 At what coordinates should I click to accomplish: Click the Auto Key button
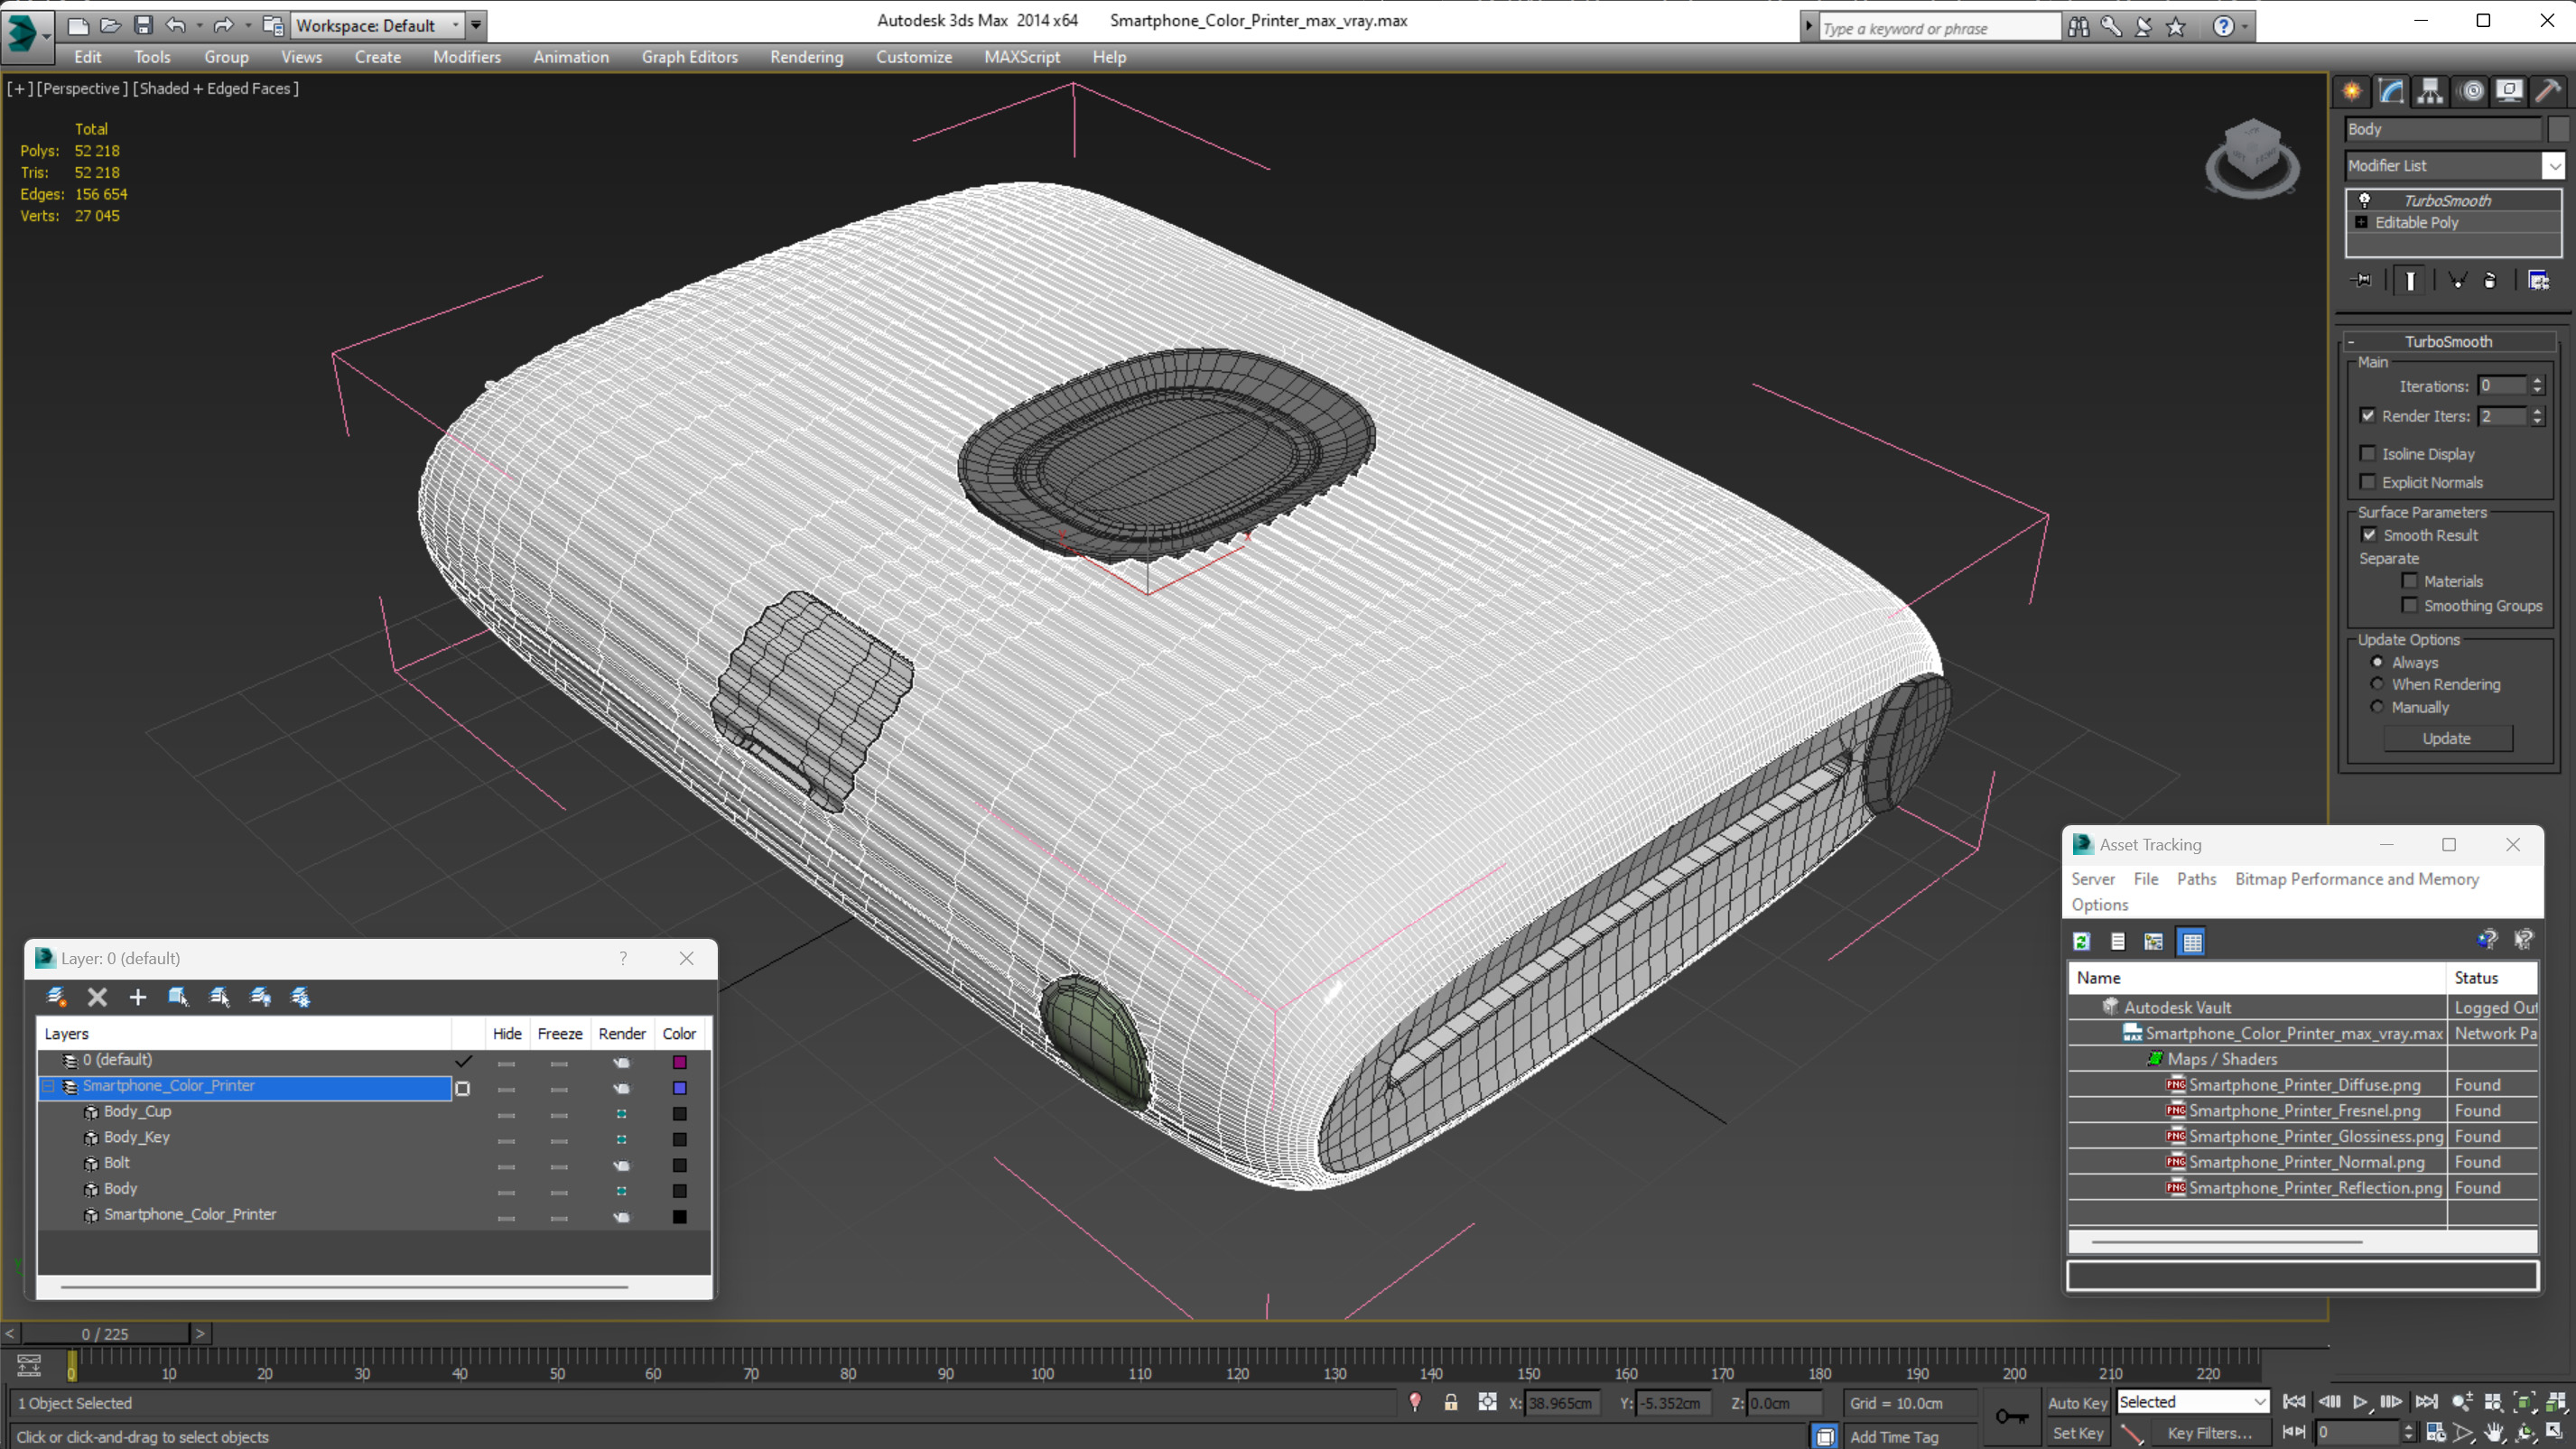click(2077, 1403)
